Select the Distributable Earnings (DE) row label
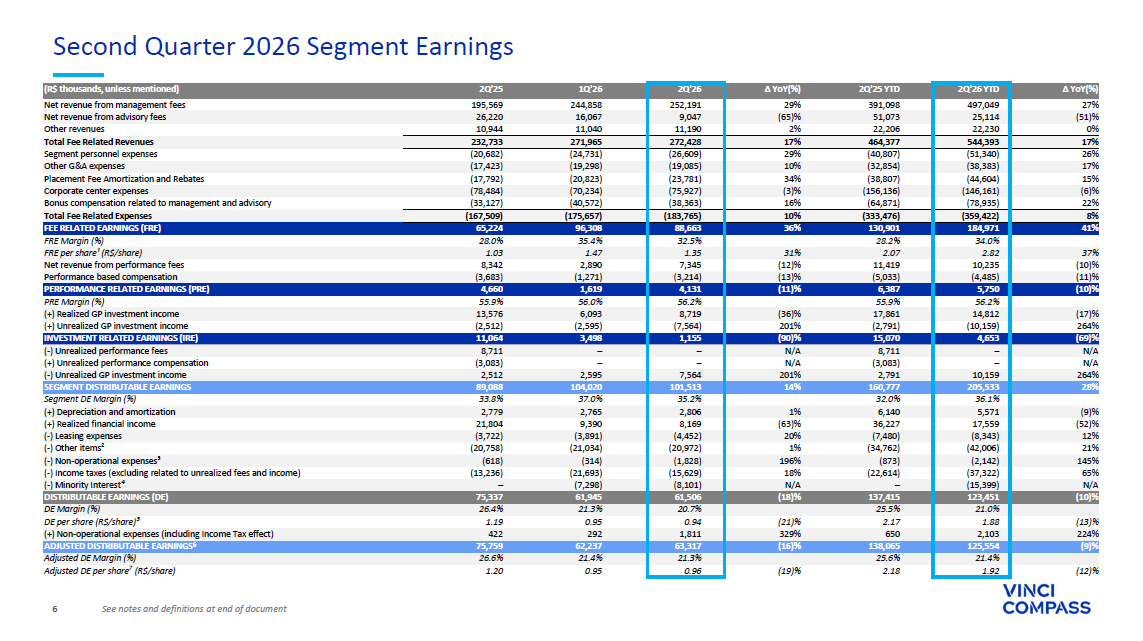The height and width of the screenshot is (641, 1143). click(x=106, y=497)
